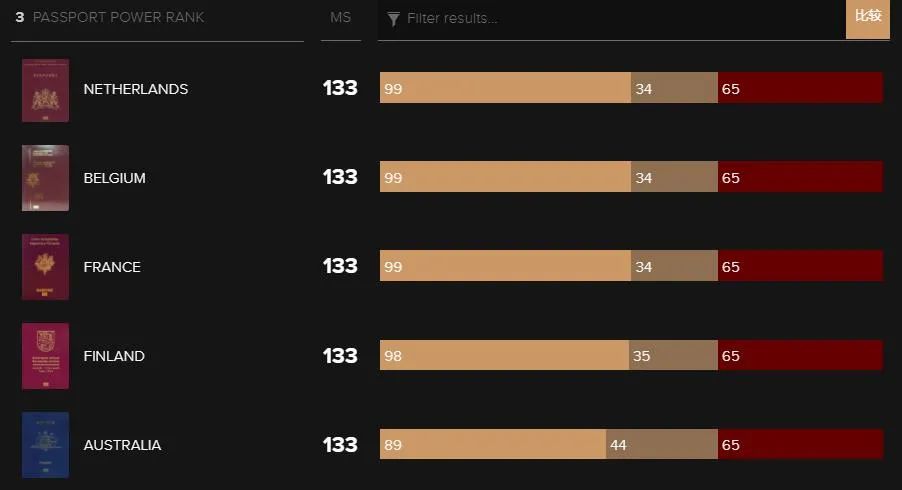Open the Finland passport cover thumbnail
The width and height of the screenshot is (902, 490).
(x=45, y=356)
